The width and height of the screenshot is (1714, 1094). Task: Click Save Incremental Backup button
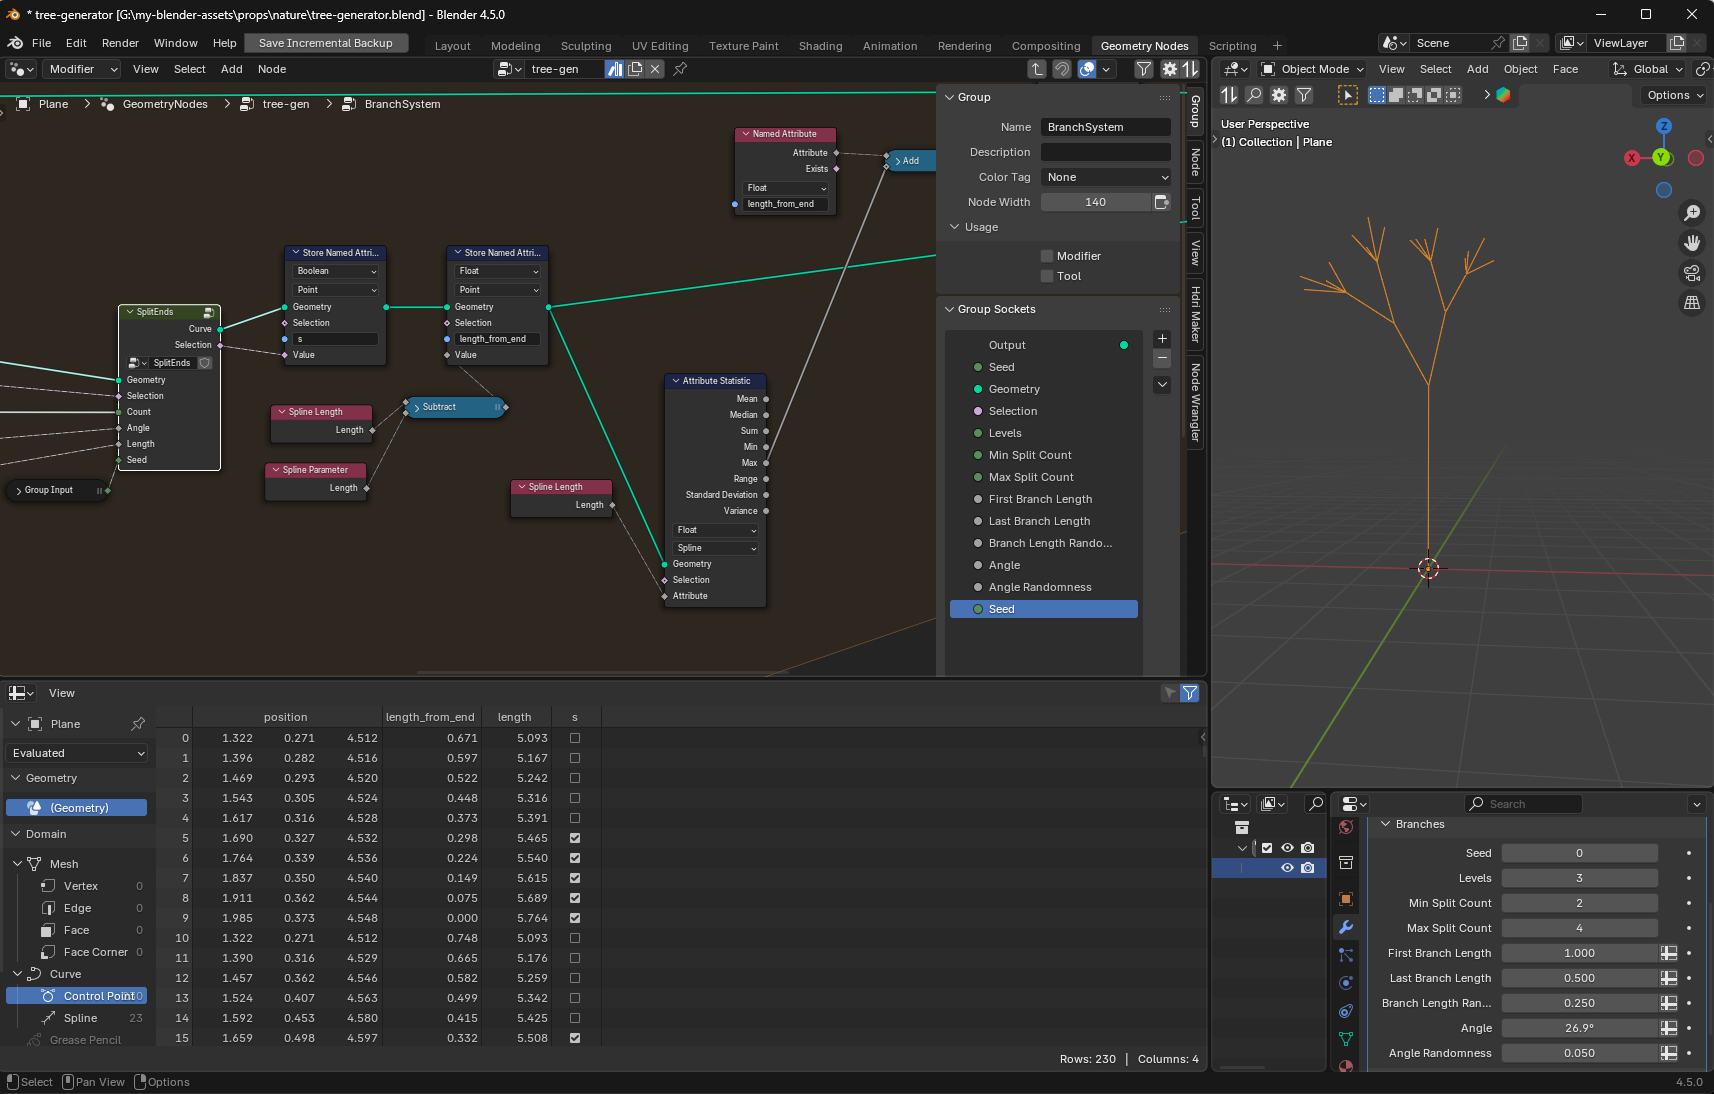[x=326, y=43]
